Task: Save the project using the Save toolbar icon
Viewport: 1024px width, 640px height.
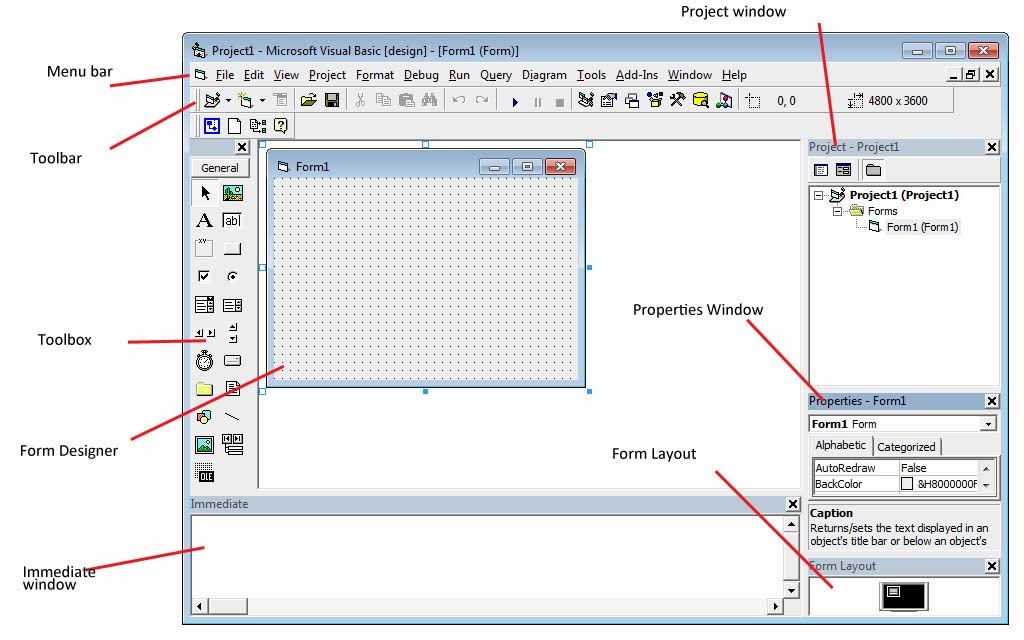Action: [x=333, y=100]
